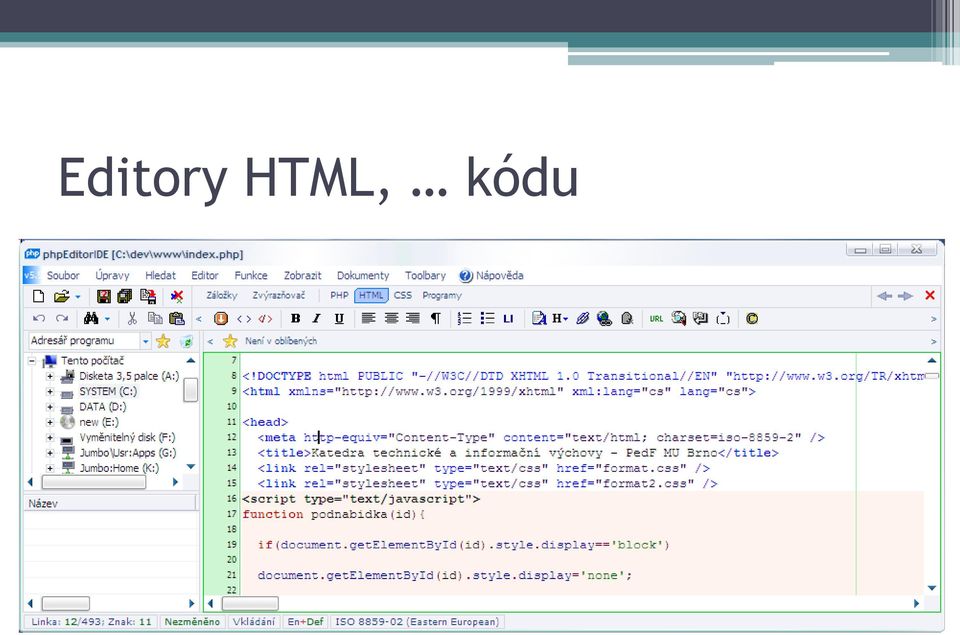Insert a paragraph mark
This screenshot has width=960, height=635.
point(435,318)
